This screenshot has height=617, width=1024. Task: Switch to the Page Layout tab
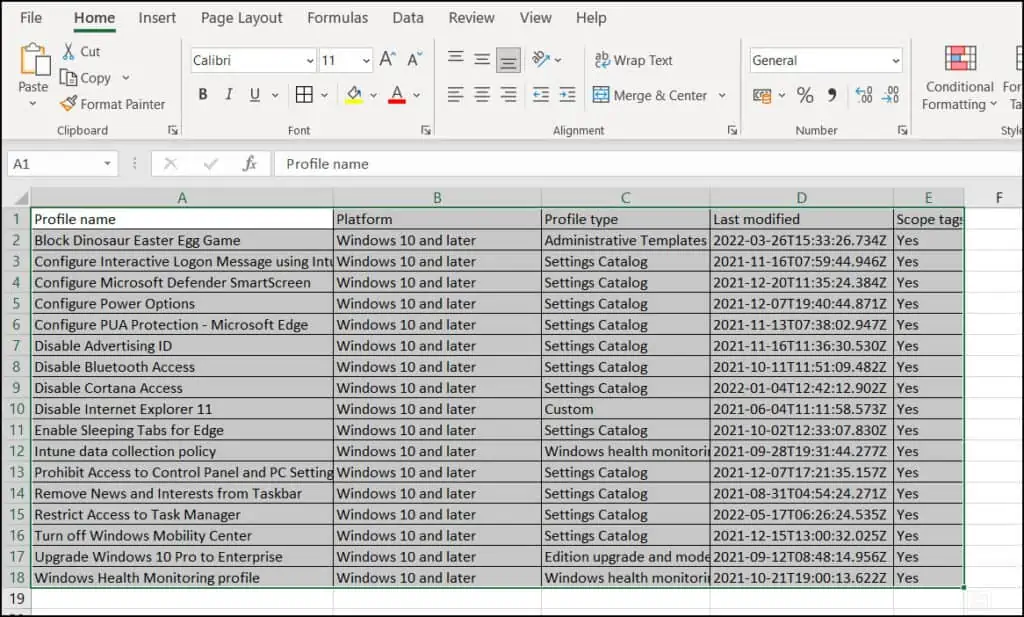tap(242, 18)
